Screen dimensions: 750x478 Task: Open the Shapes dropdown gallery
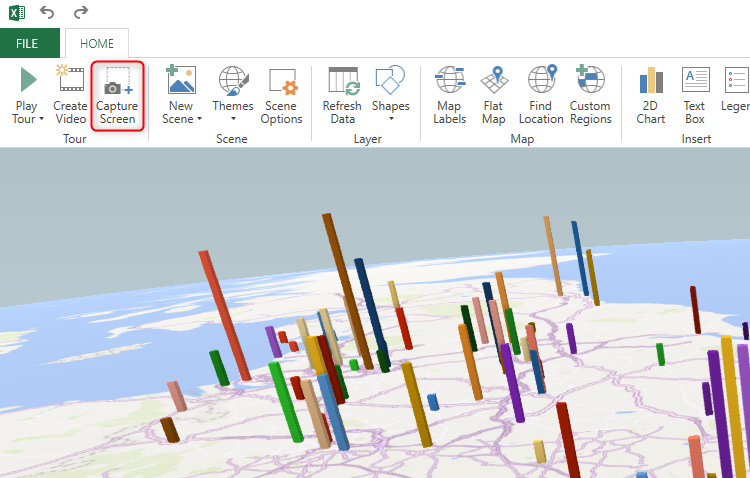[390, 119]
